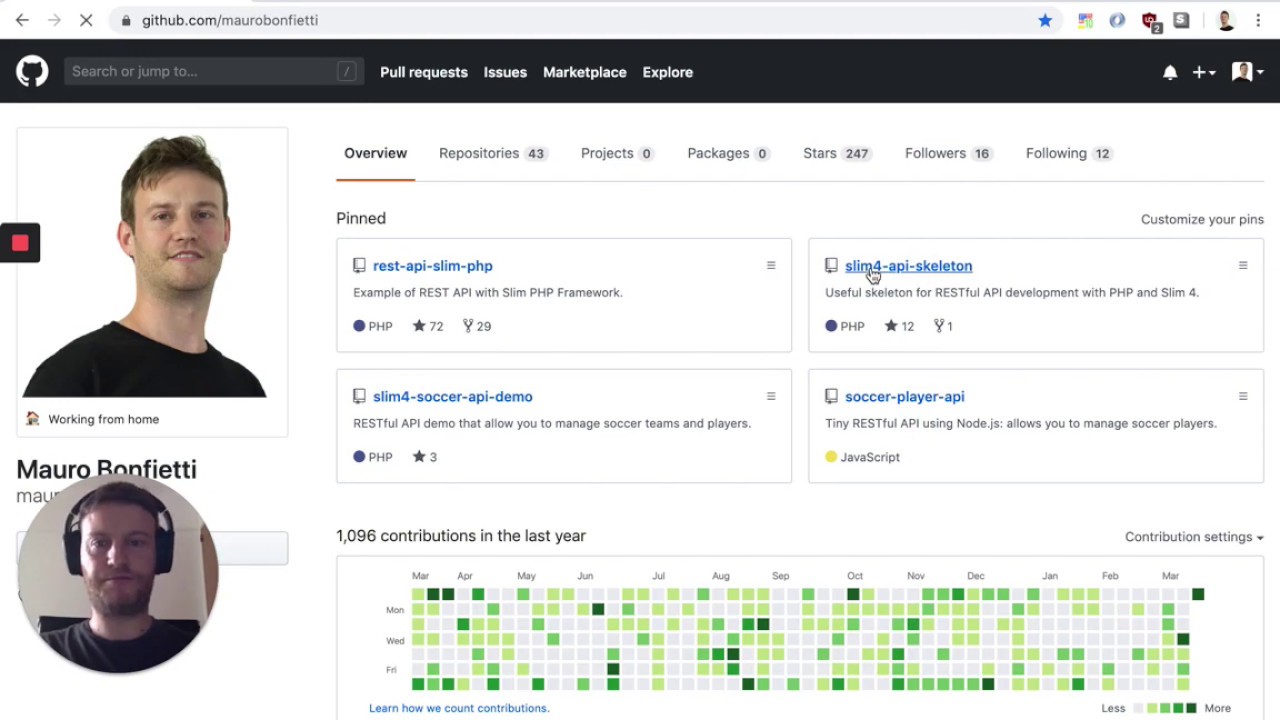
Task: Click the lightest gray legend square
Action: click(x=1138, y=708)
